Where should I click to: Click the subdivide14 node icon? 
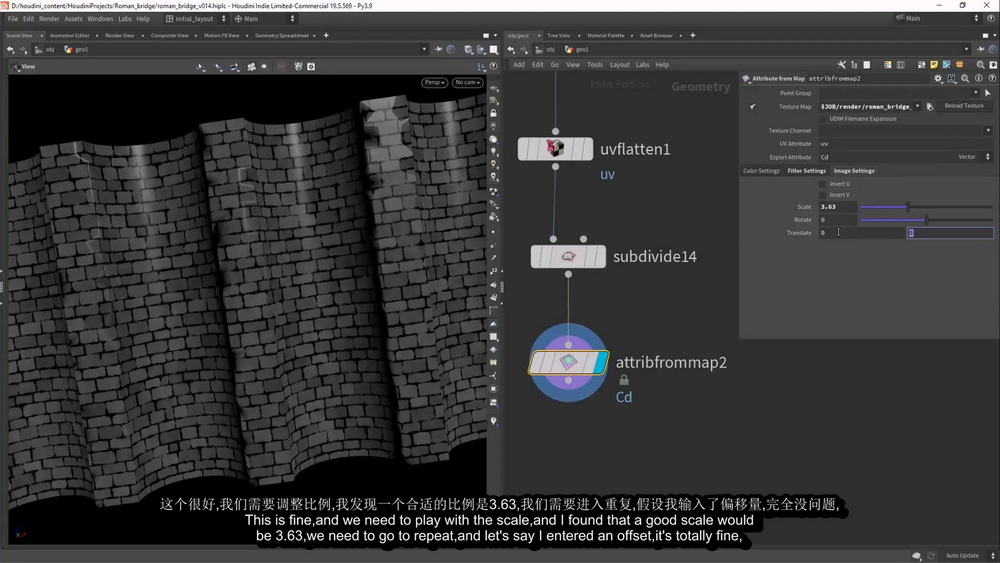tap(568, 256)
